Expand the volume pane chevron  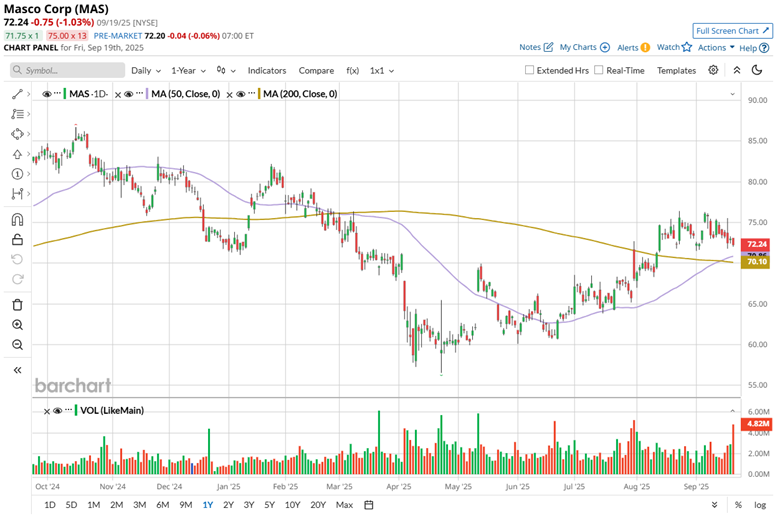(732, 411)
